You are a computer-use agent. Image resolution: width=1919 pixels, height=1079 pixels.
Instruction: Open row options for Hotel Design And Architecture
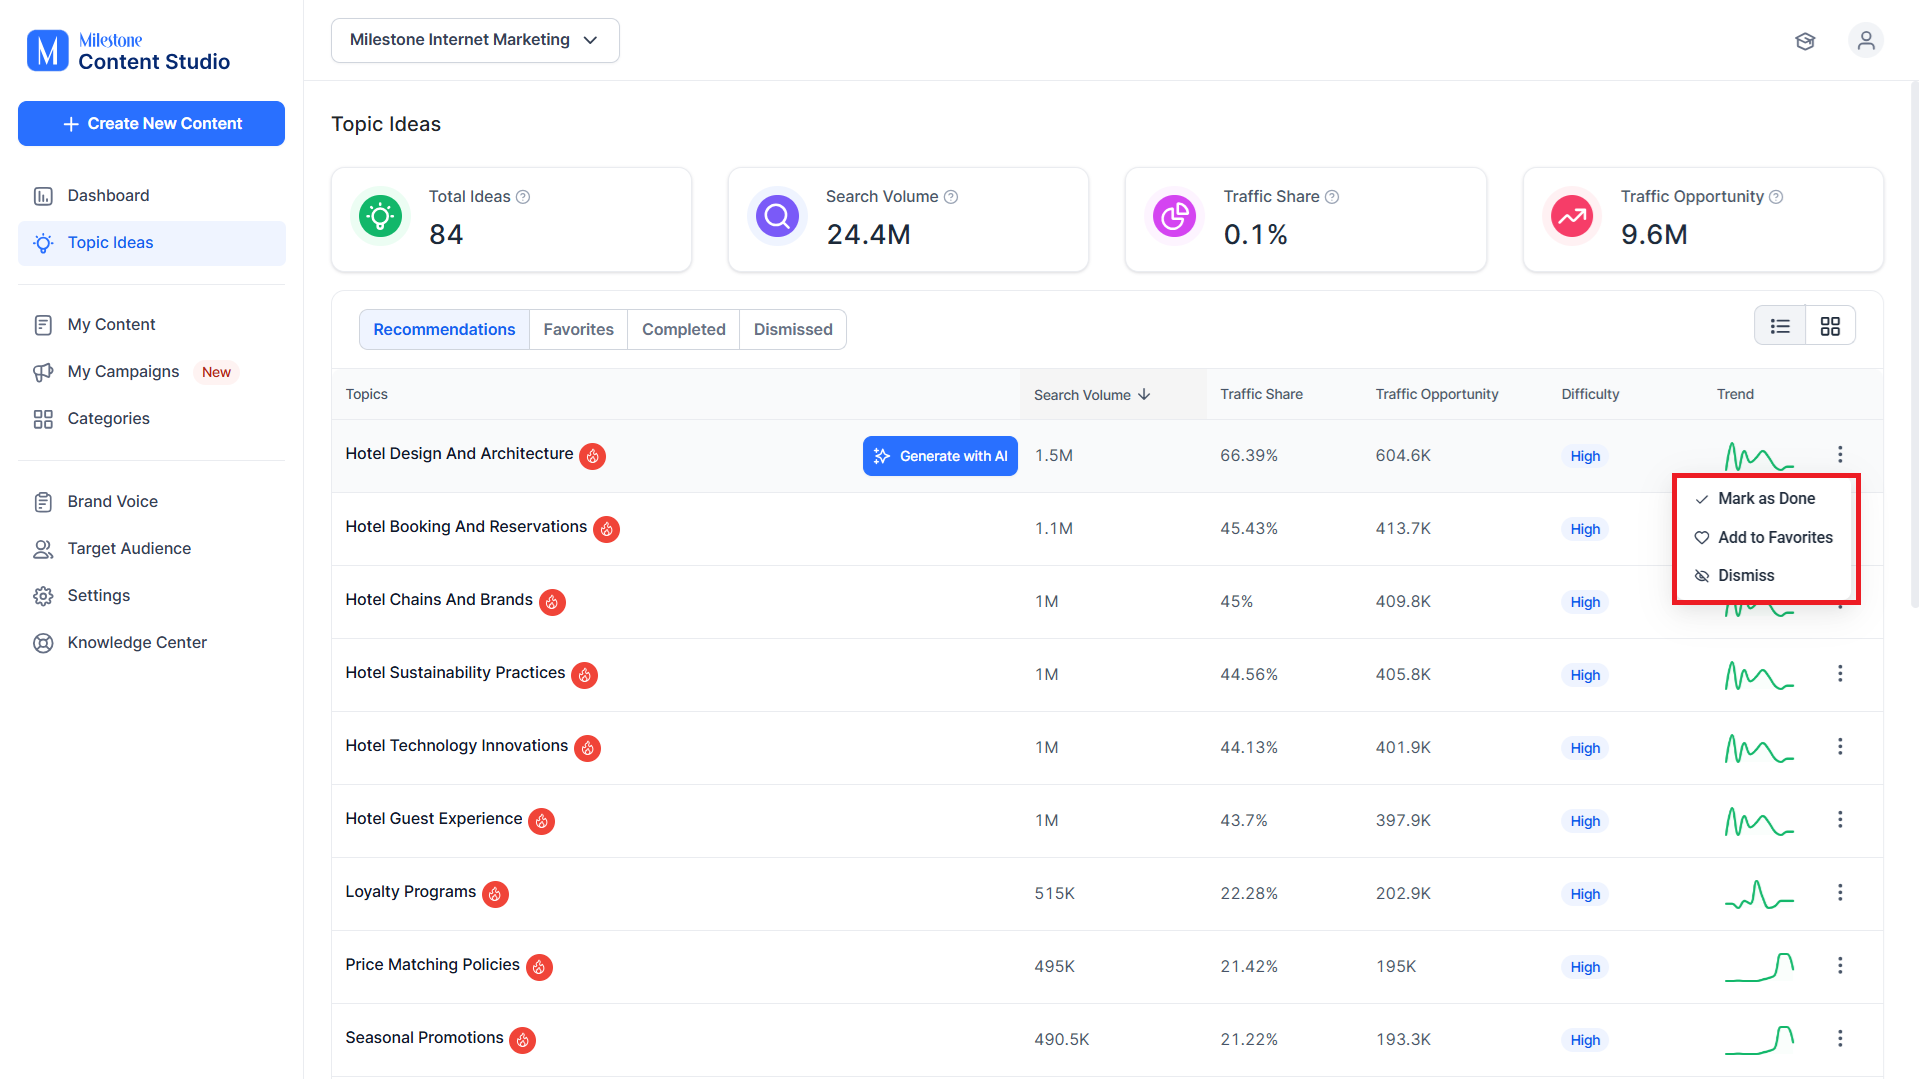(x=1840, y=455)
